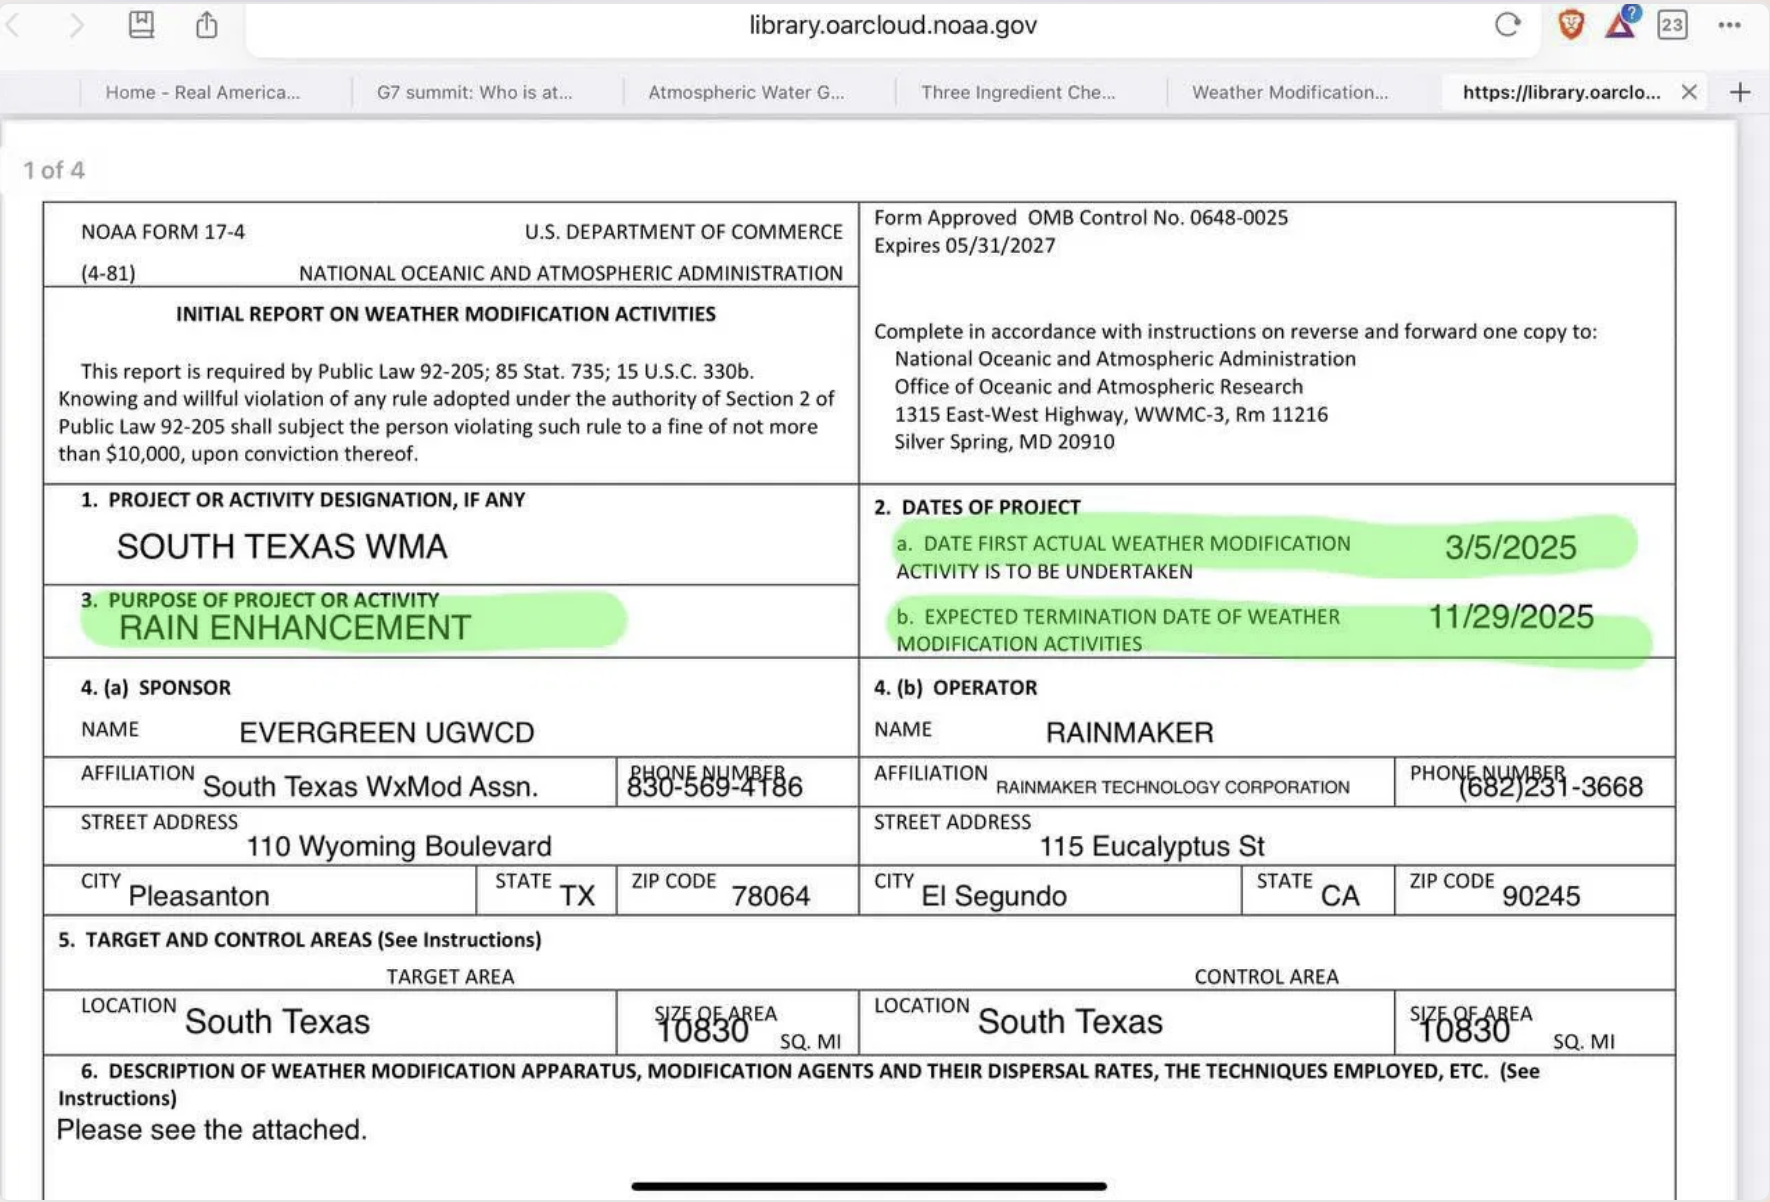Viewport: 1770px width, 1202px height.
Task: Click sponsor phone '830-569-4186'
Action: pyautogui.click(x=714, y=787)
